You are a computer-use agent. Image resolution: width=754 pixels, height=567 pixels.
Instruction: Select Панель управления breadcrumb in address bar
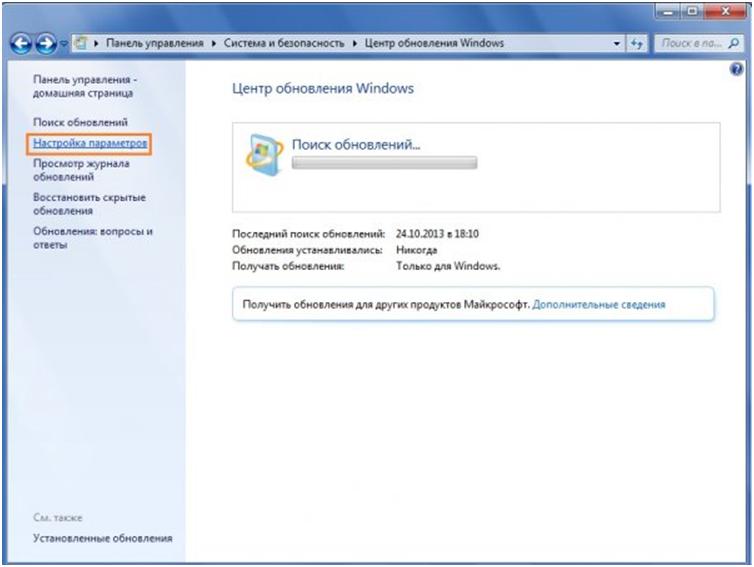(x=154, y=43)
